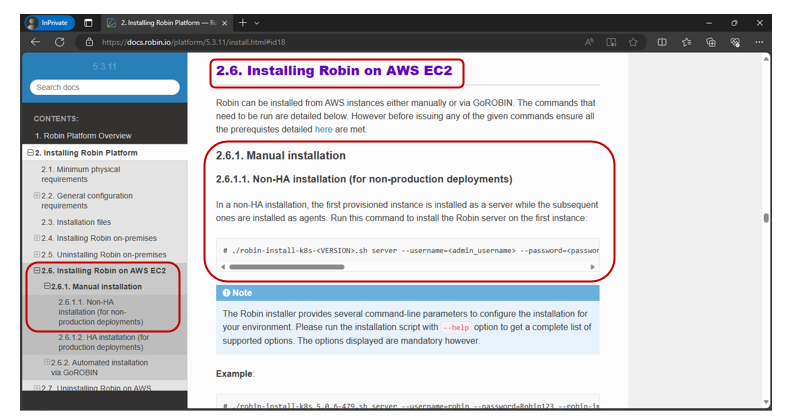View site information lock icon
Screen dimensions: 787x420
pos(89,42)
